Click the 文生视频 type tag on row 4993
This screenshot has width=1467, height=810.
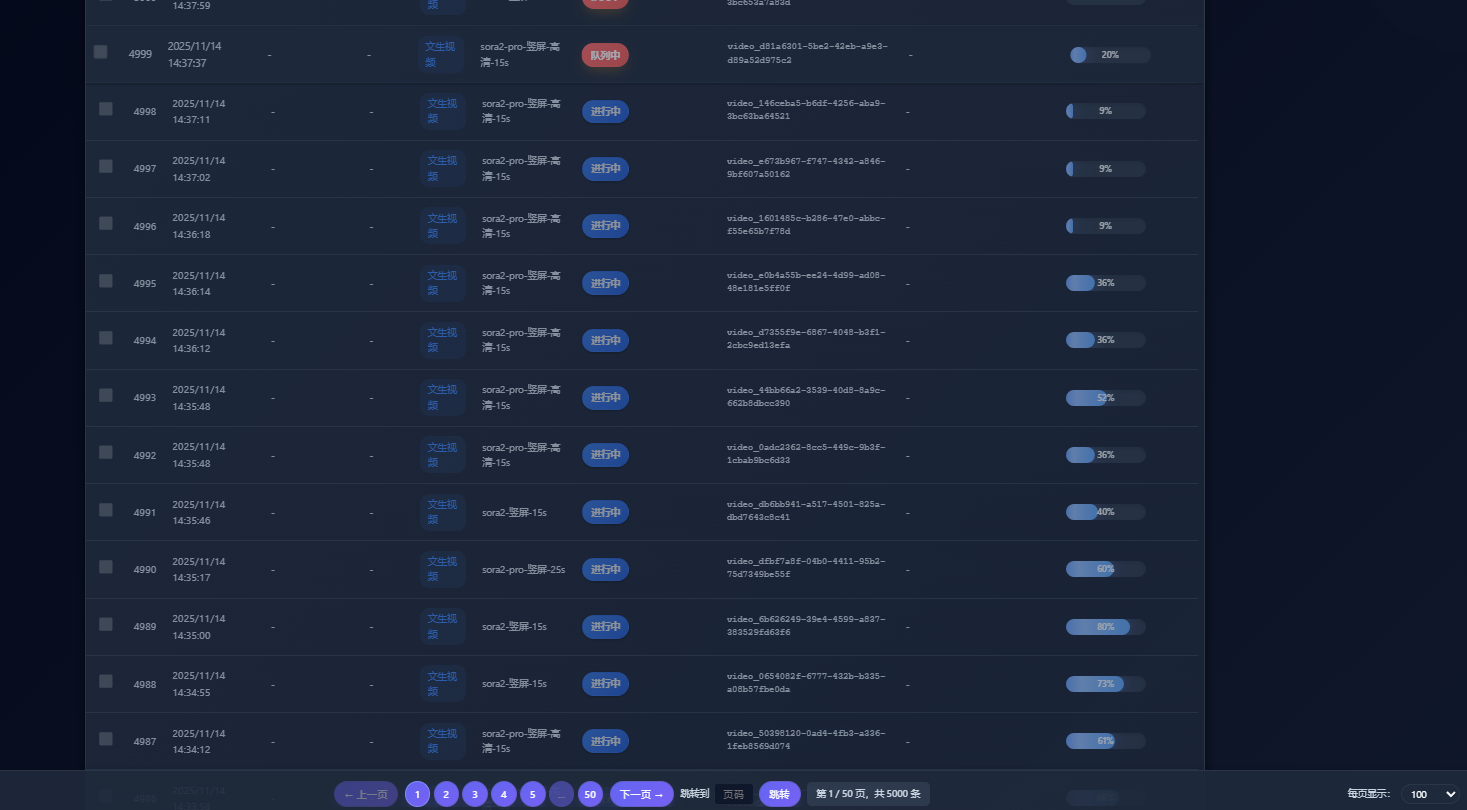[442, 398]
